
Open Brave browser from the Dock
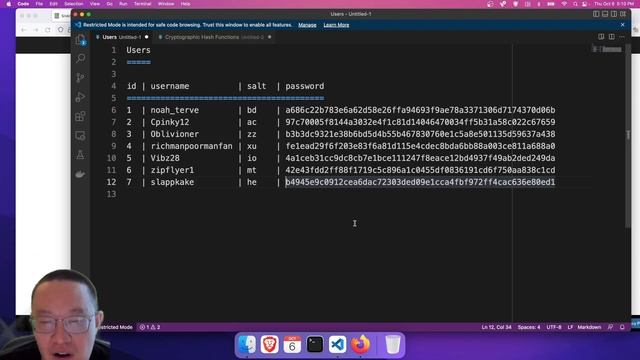(269, 344)
